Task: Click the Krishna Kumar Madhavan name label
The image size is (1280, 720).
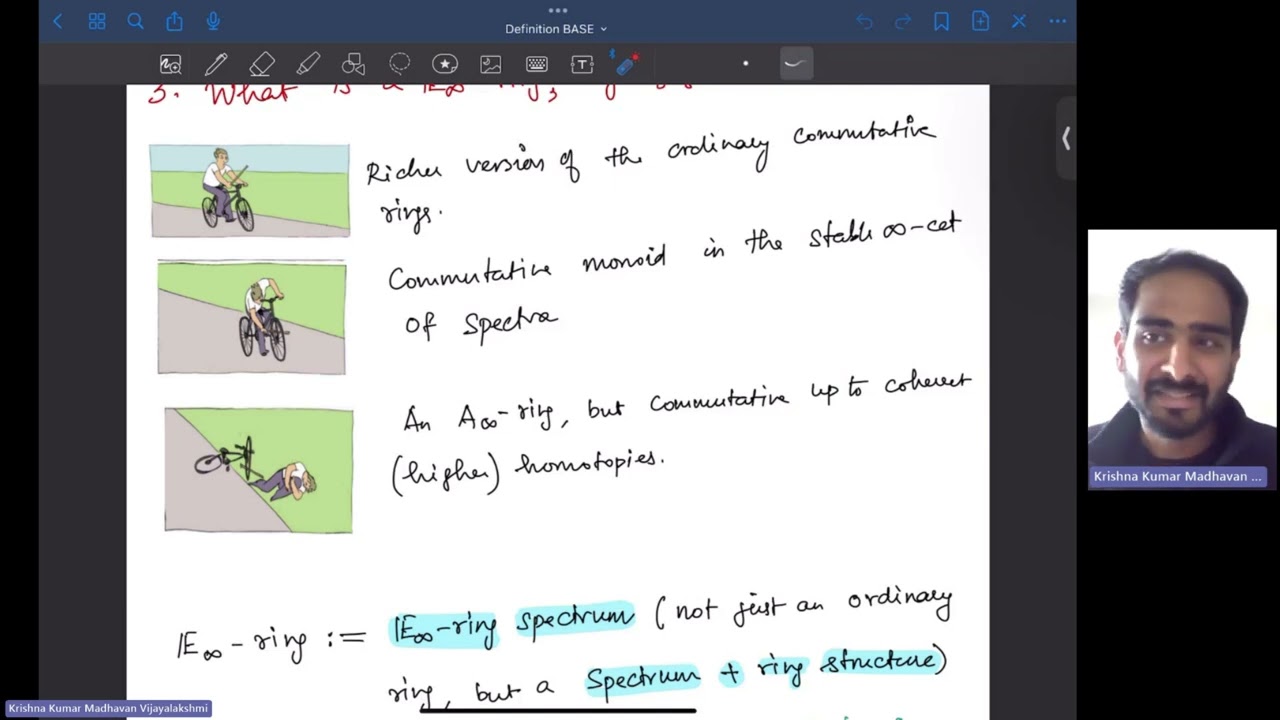Action: (1178, 477)
